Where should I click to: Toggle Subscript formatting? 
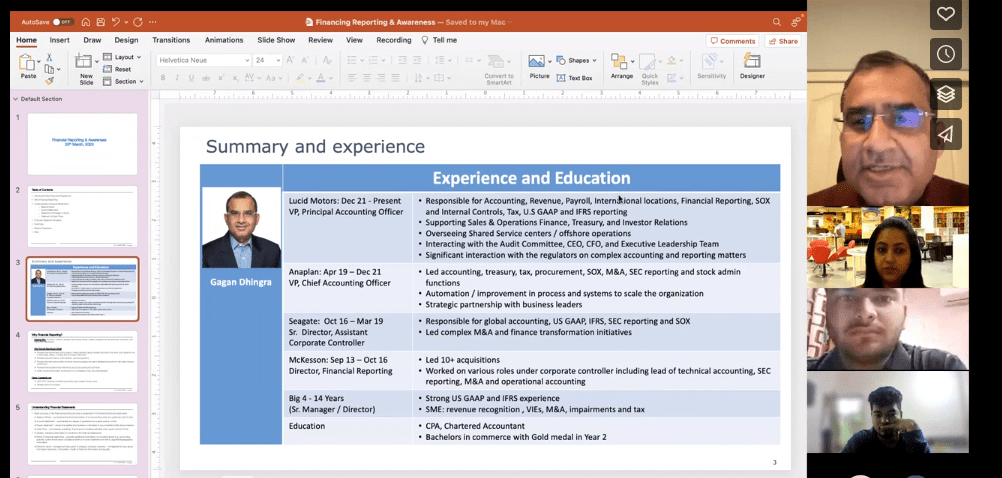pyautogui.click(x=235, y=78)
